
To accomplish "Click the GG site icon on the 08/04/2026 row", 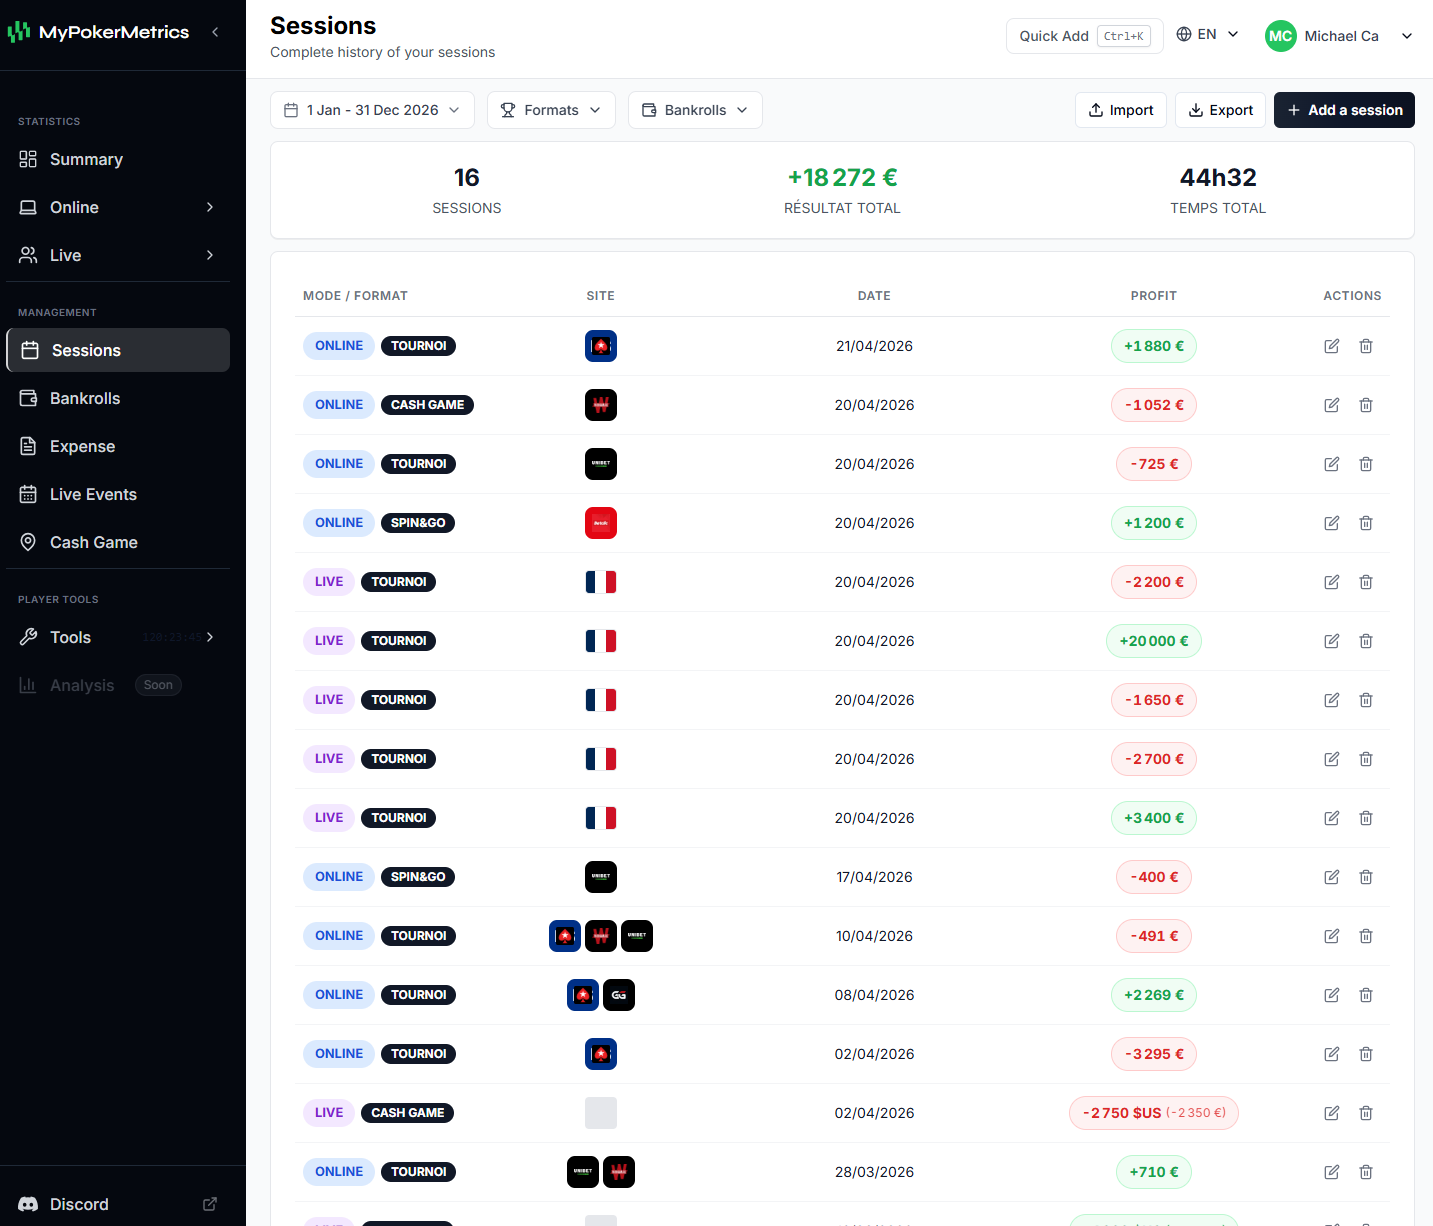I will pyautogui.click(x=619, y=995).
